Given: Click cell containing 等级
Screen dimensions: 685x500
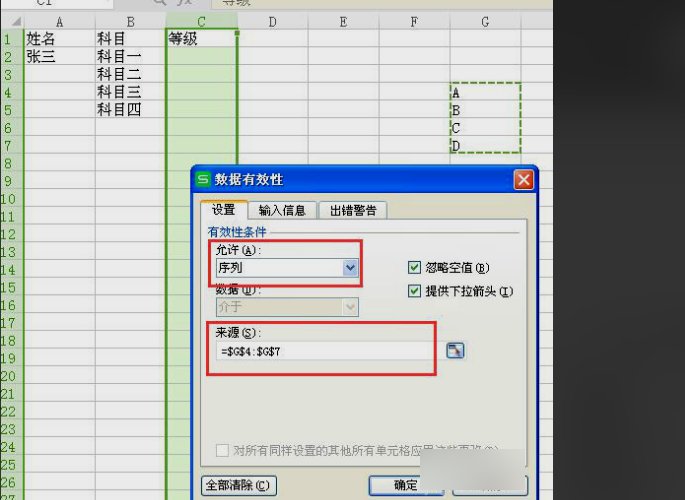Looking at the screenshot, I should (x=201, y=39).
